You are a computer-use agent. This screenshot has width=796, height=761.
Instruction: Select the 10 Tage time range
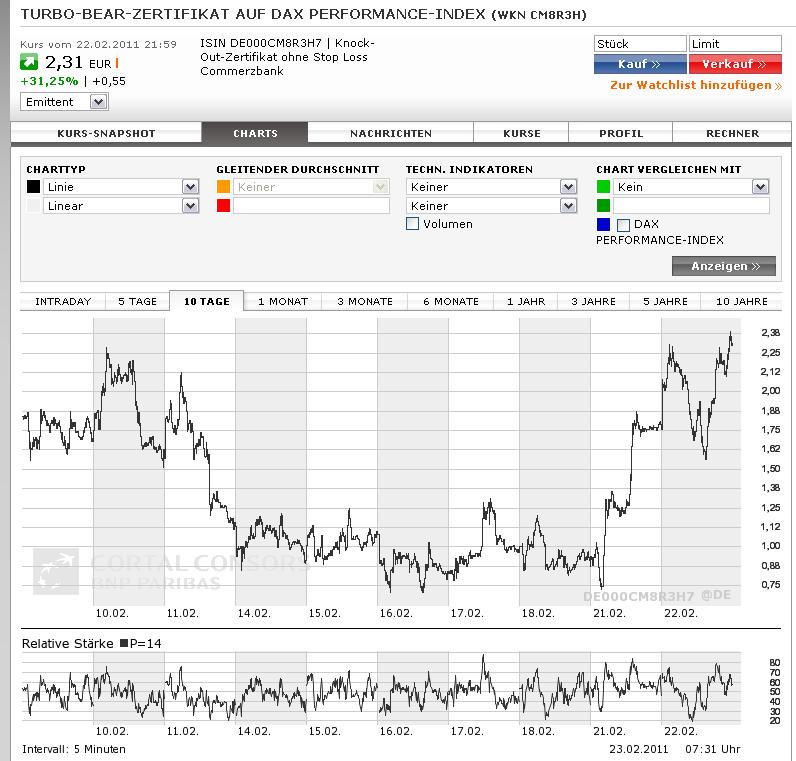[x=207, y=302]
